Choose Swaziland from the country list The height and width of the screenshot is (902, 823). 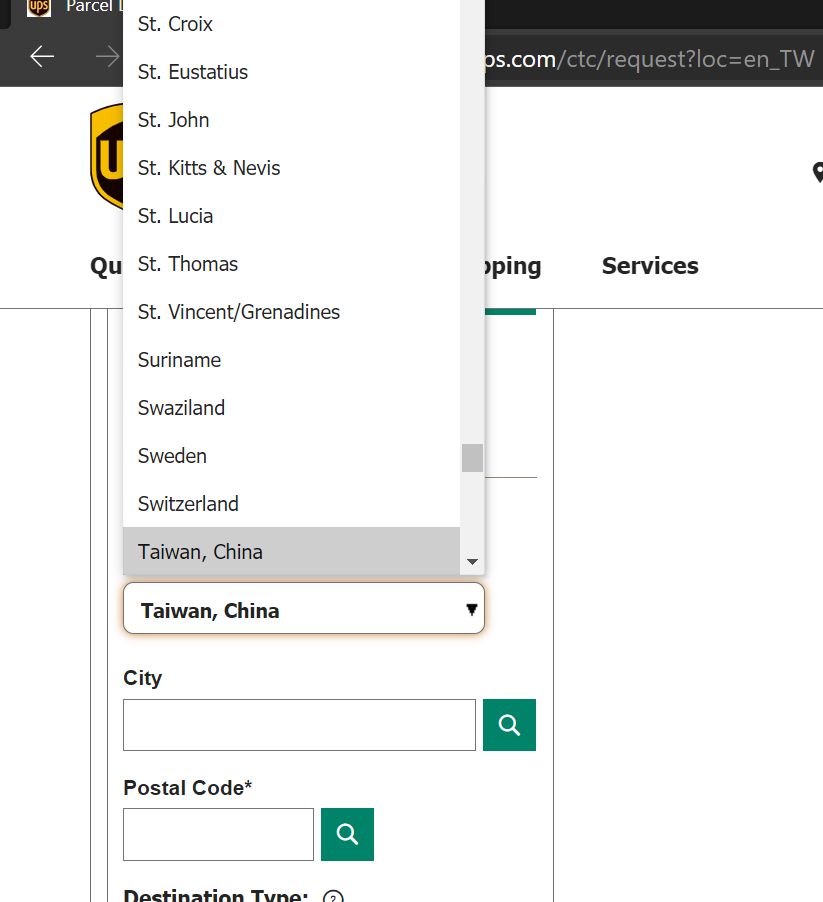pyautogui.click(x=181, y=408)
